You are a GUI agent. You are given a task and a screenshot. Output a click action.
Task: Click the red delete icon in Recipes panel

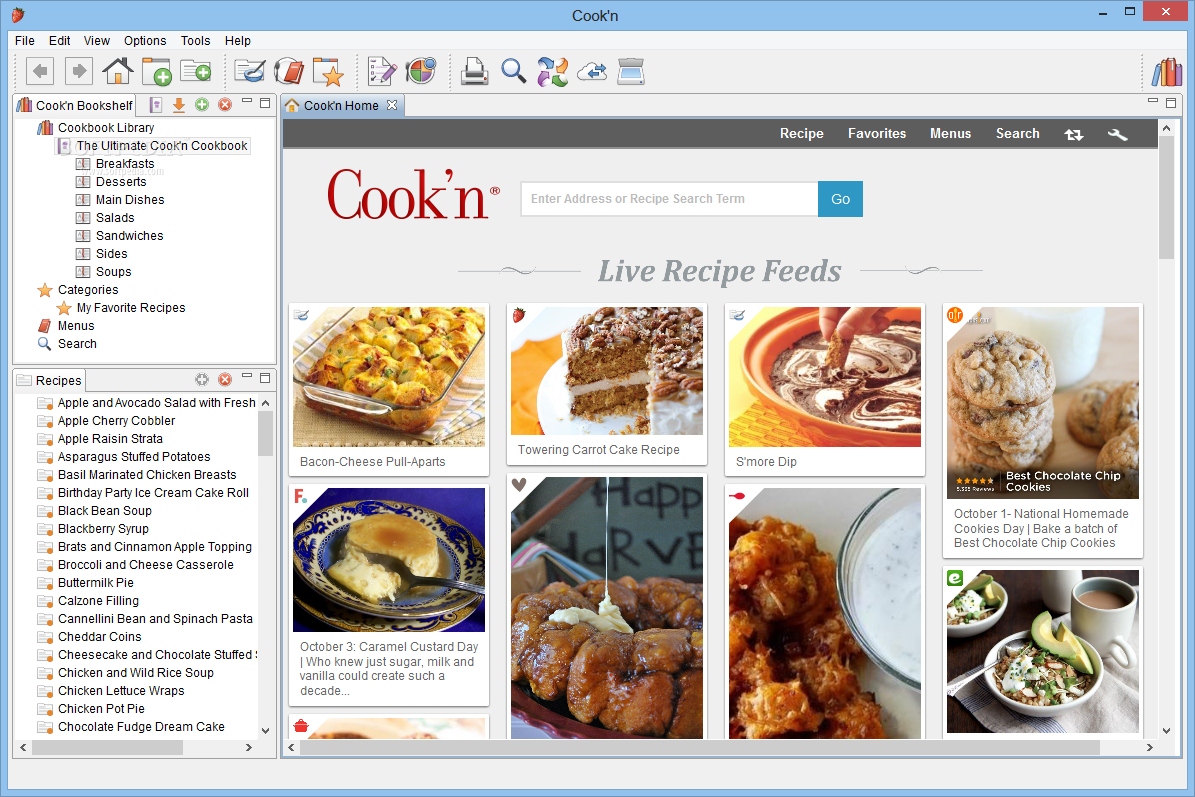pos(225,379)
